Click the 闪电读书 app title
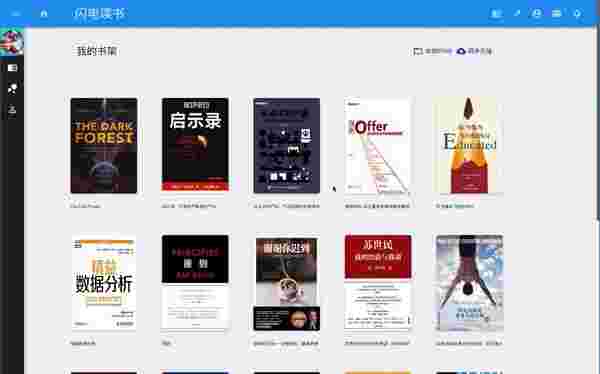 click(99, 14)
